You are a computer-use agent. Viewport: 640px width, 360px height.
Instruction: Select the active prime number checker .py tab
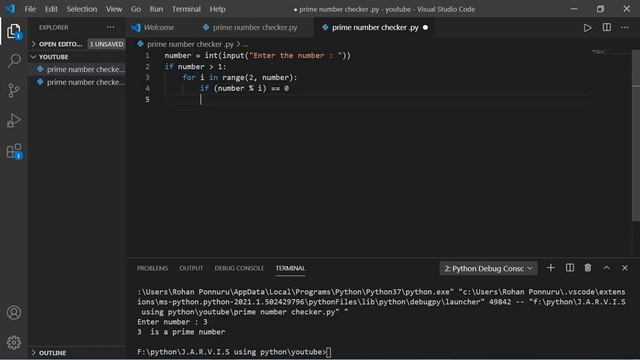tap(375, 27)
